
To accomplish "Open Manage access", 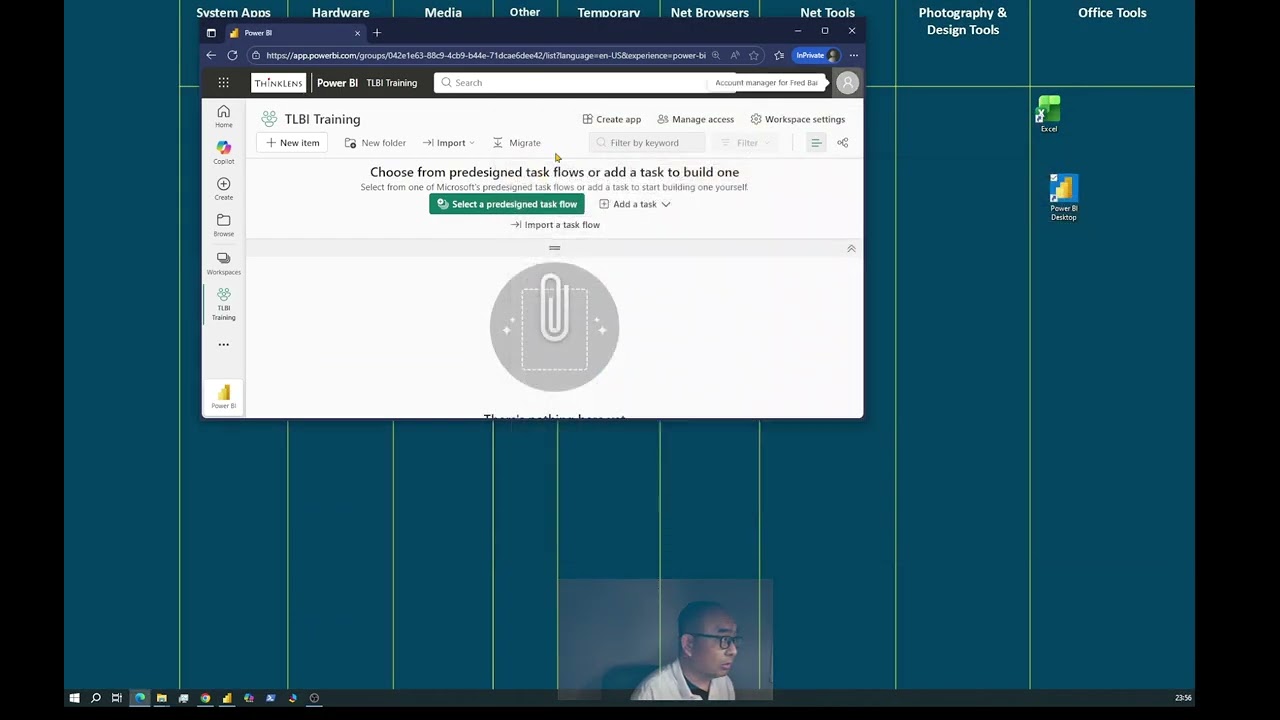I will 695,119.
